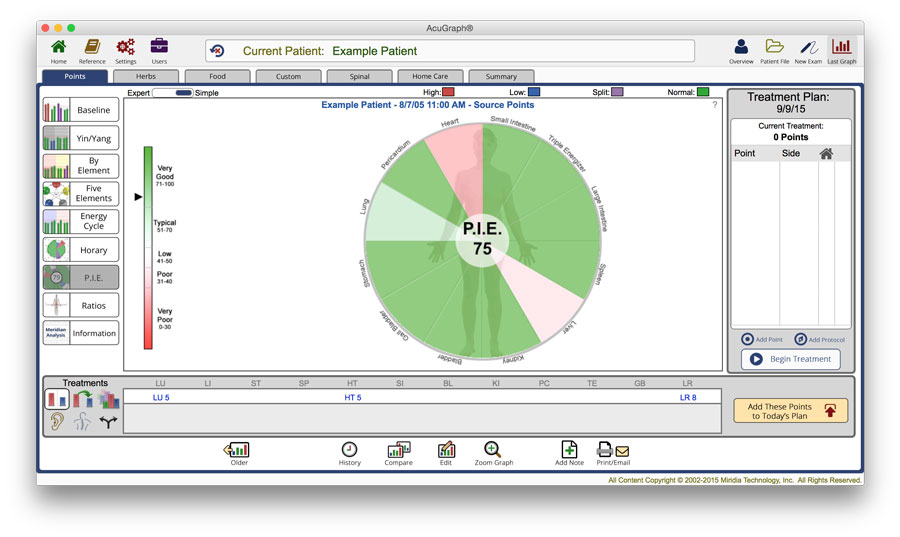Viewport: 900px width, 537px height.
Task: Select the Five Elements graph view
Action: point(81,193)
